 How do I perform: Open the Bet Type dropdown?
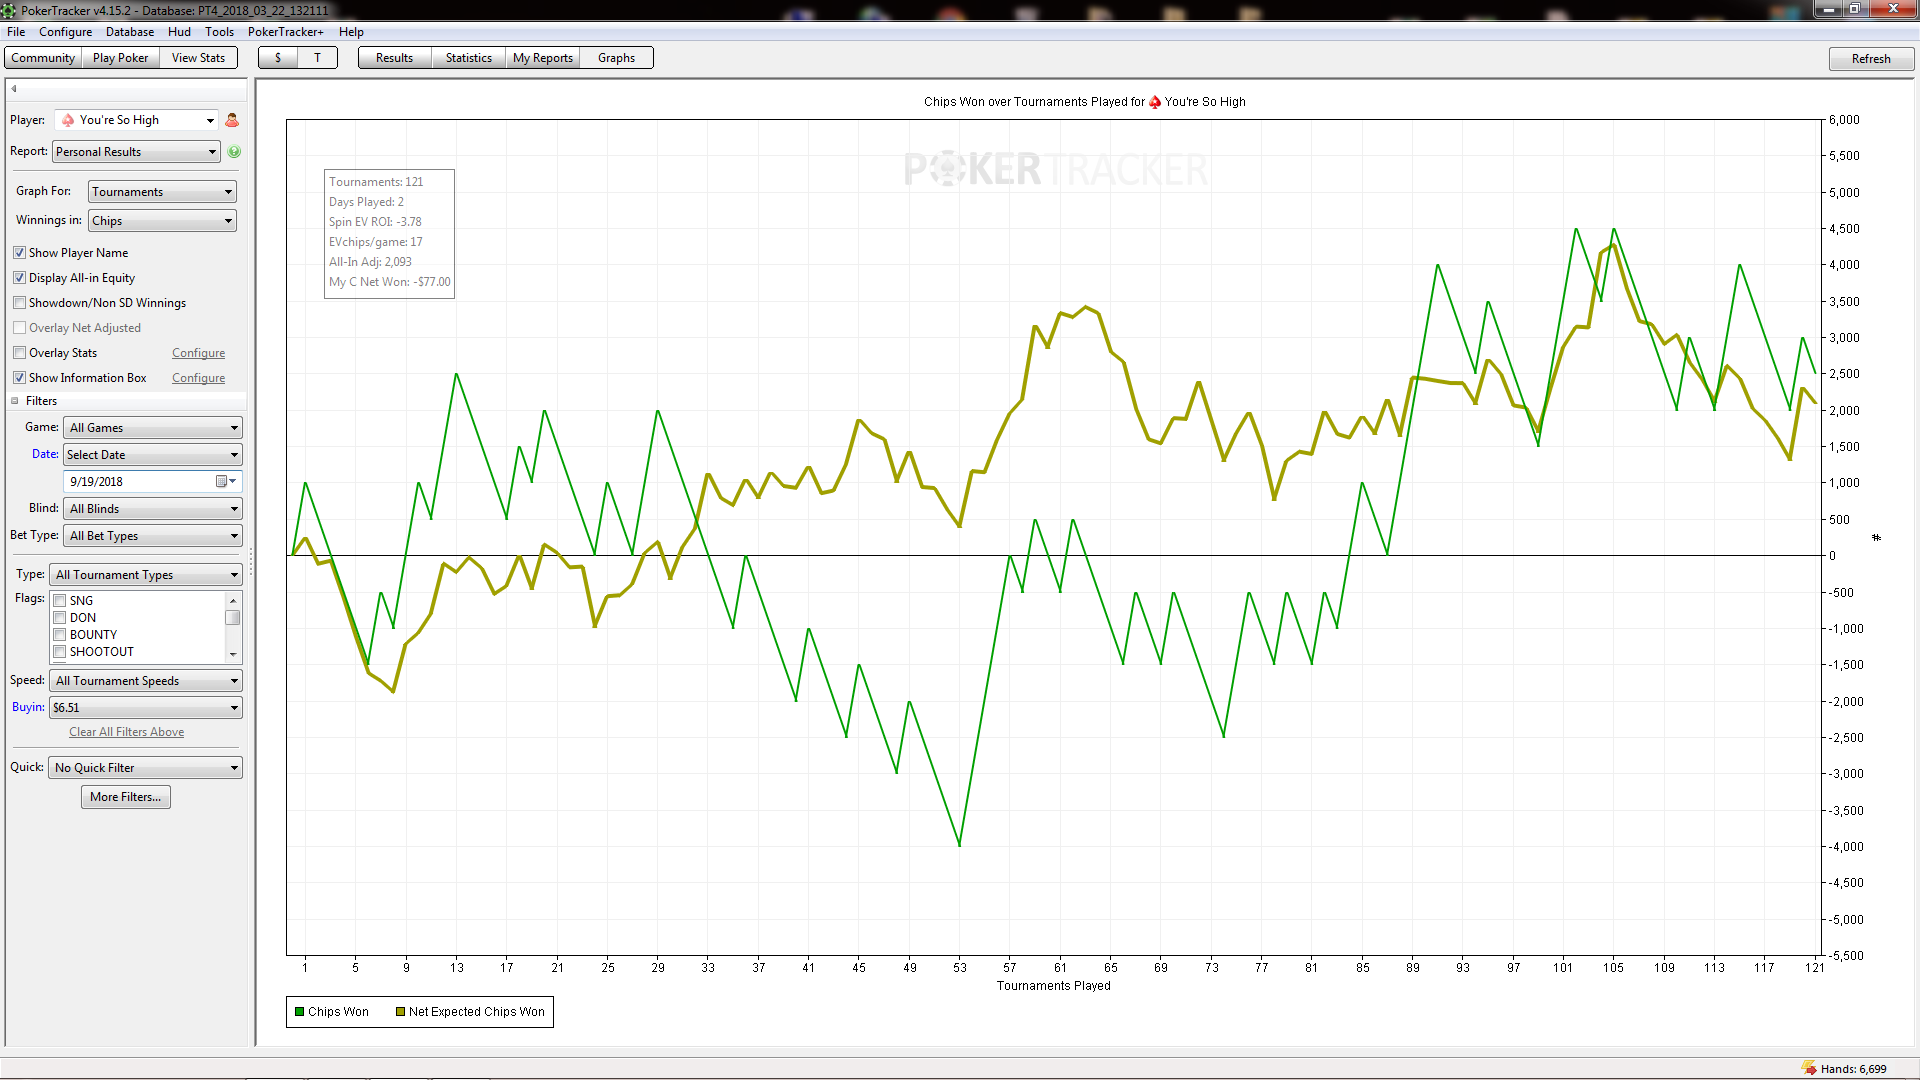153,536
